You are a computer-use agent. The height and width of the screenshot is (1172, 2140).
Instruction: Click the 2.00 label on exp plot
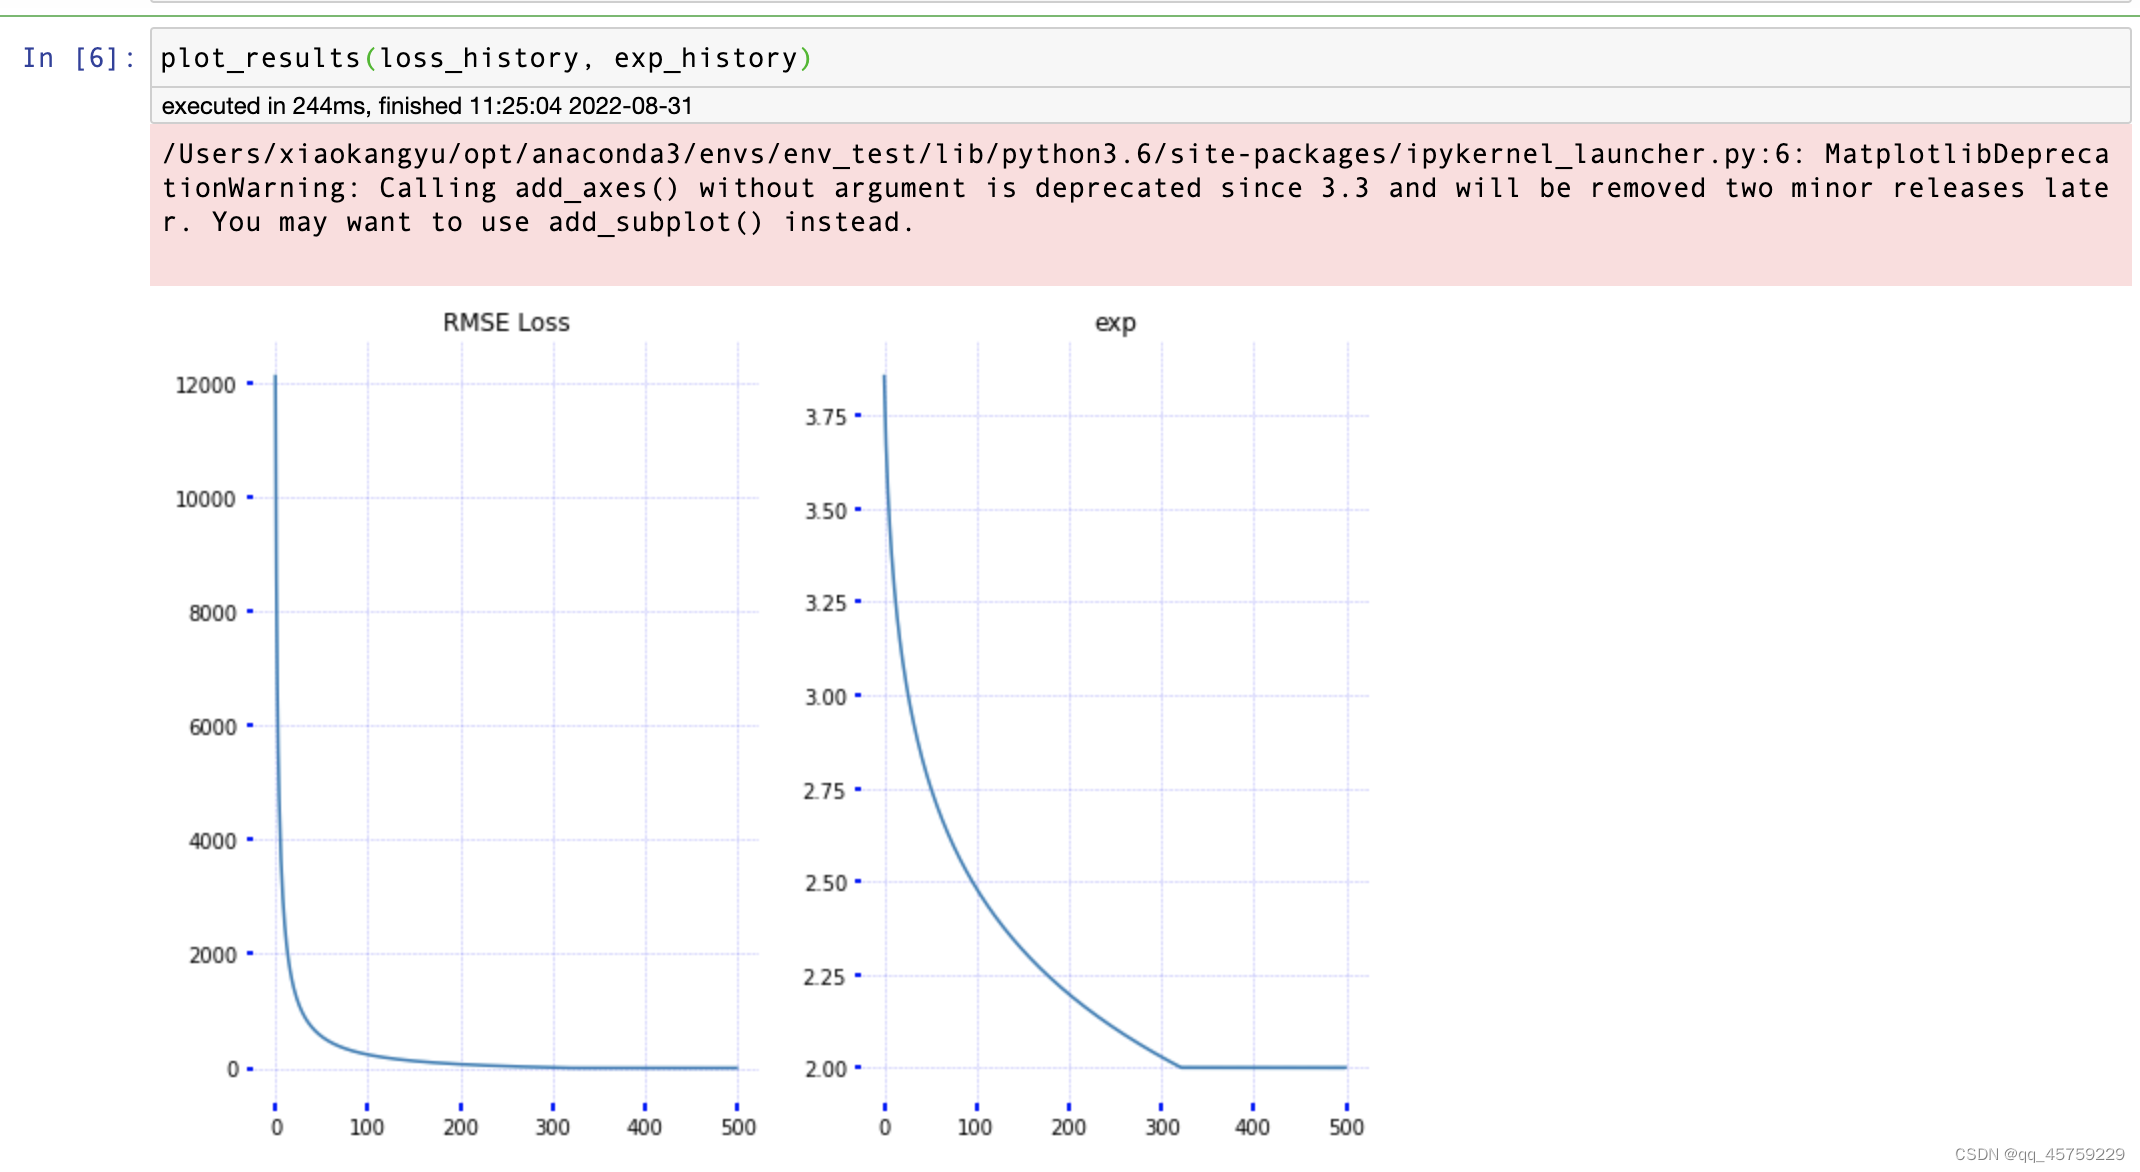point(826,1069)
